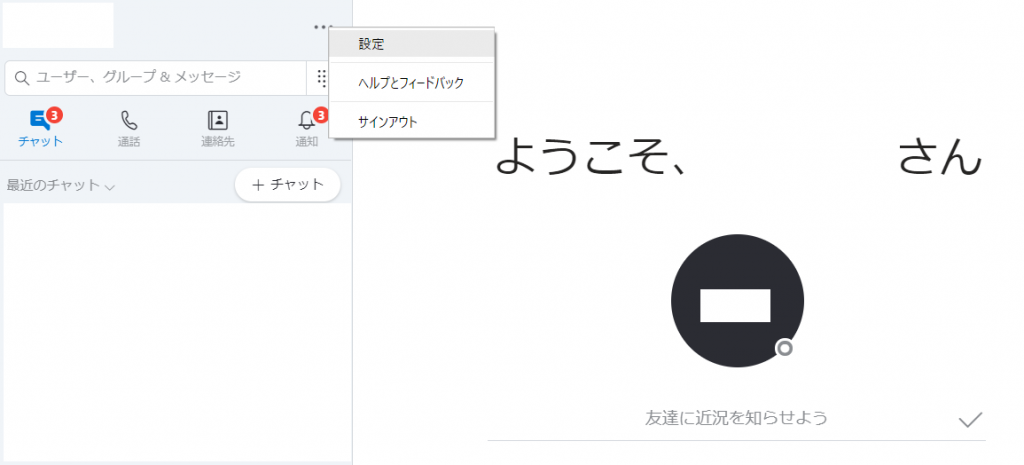Screen dimensions: 1024x465
Task: Select 設定 from the menu
Action: click(411, 44)
